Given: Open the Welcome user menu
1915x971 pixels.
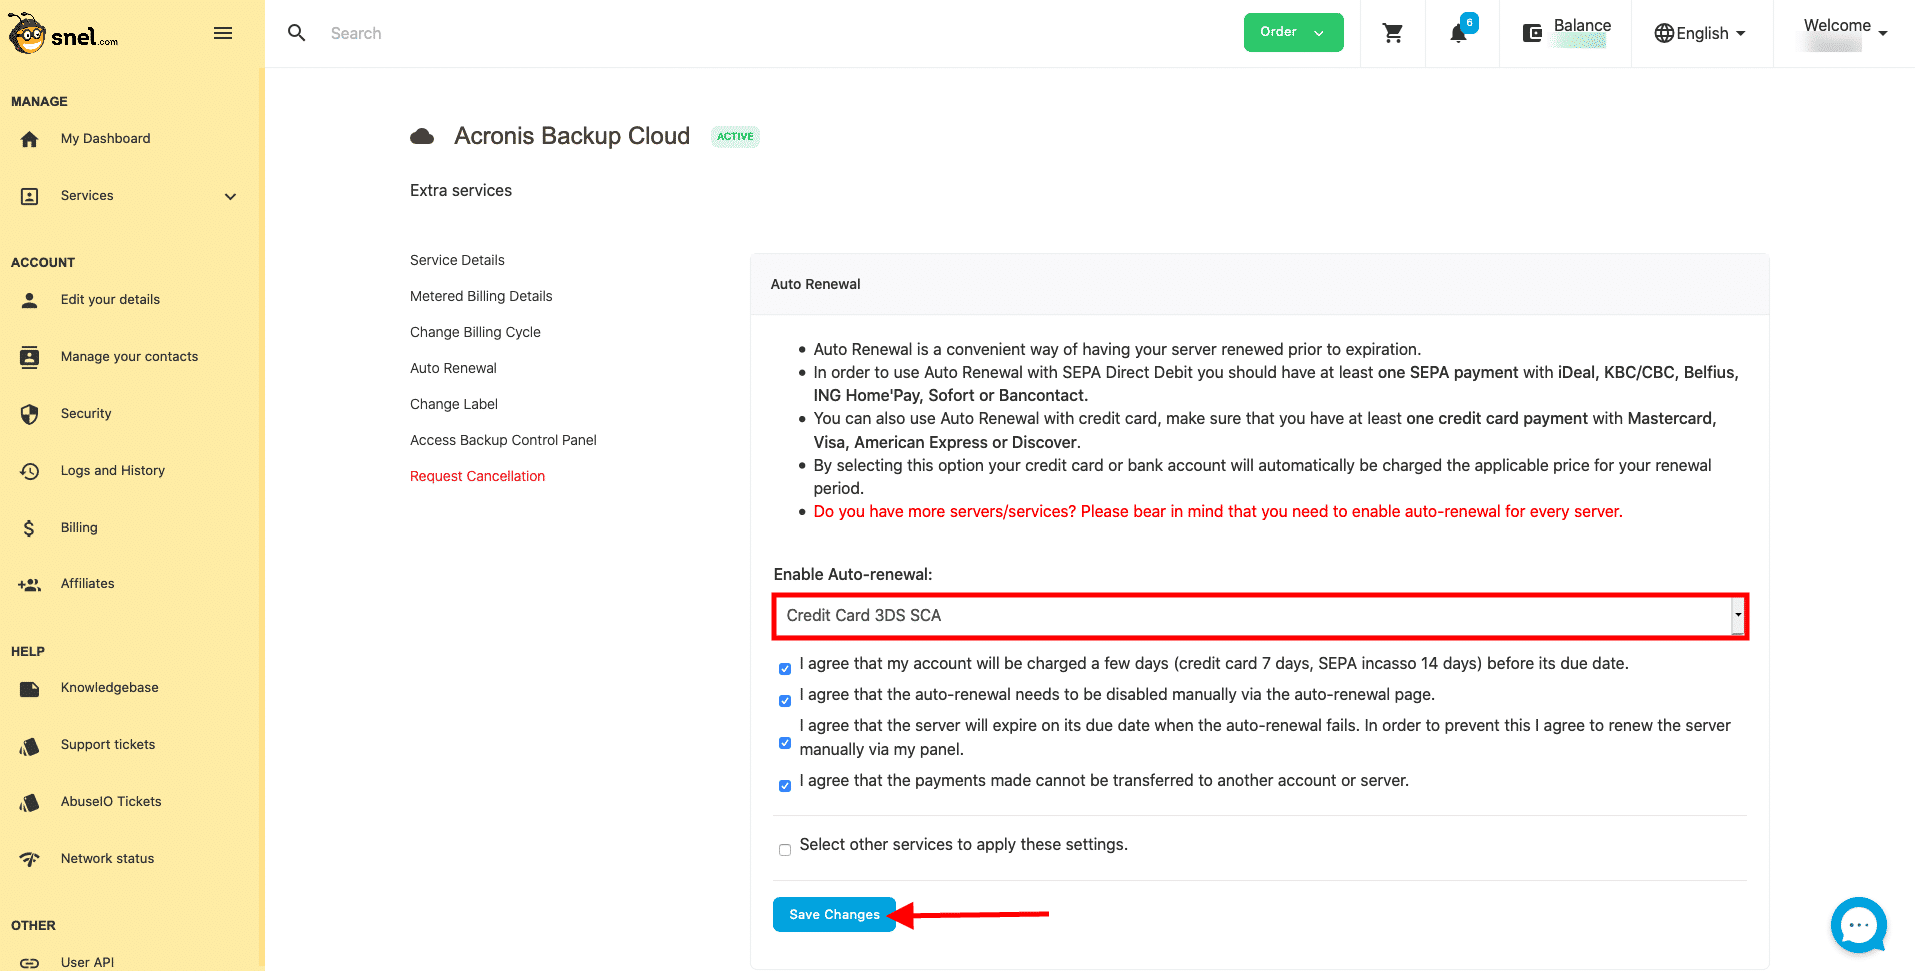Looking at the screenshot, I should click(x=1845, y=32).
